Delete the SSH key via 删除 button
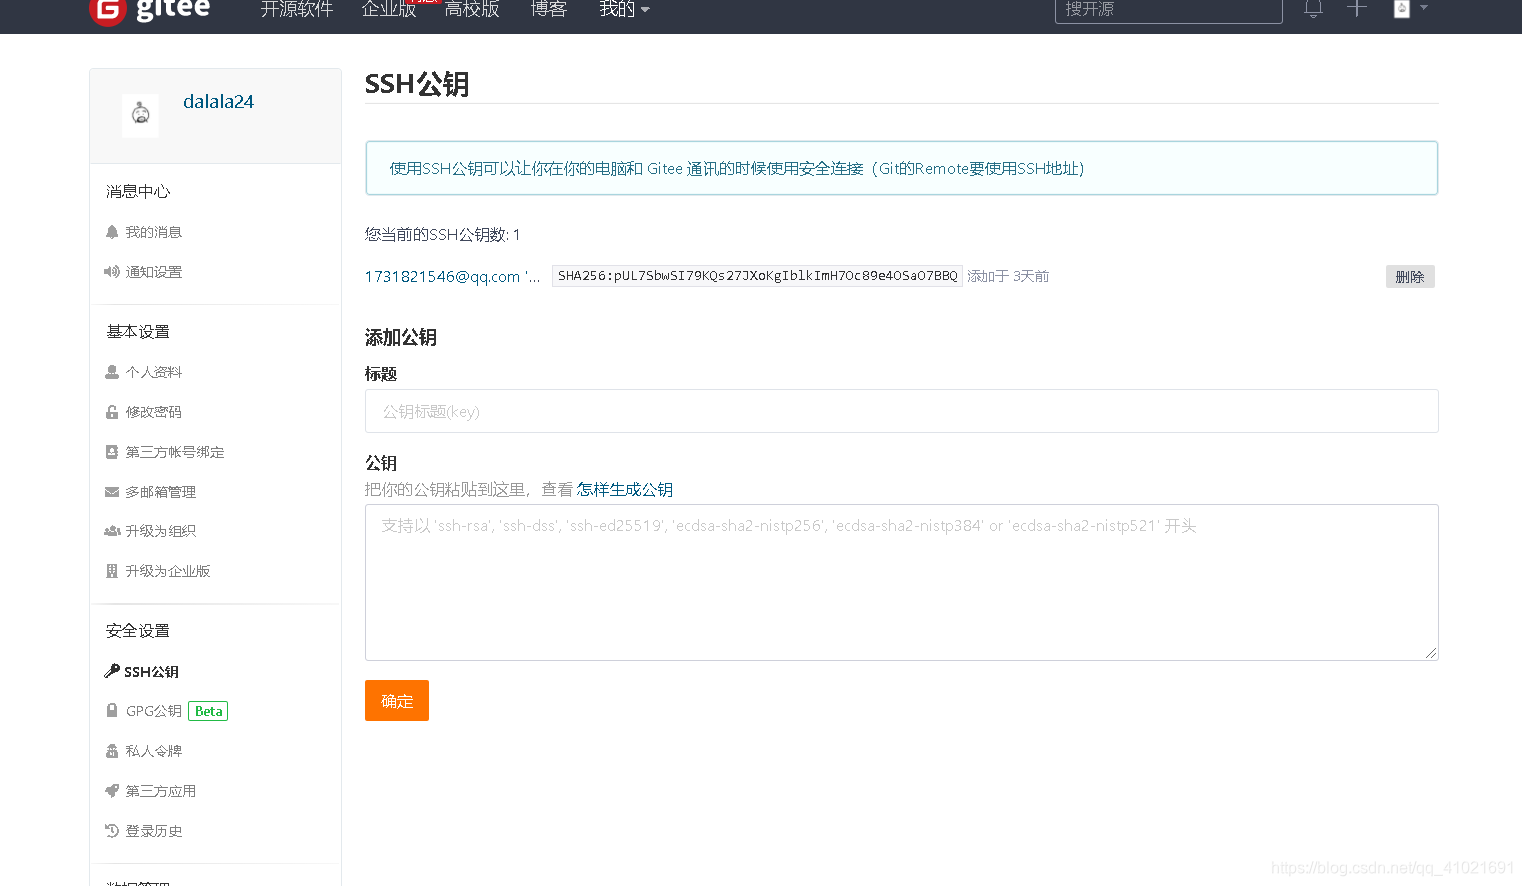Image resolution: width=1522 pixels, height=886 pixels. tap(1410, 276)
